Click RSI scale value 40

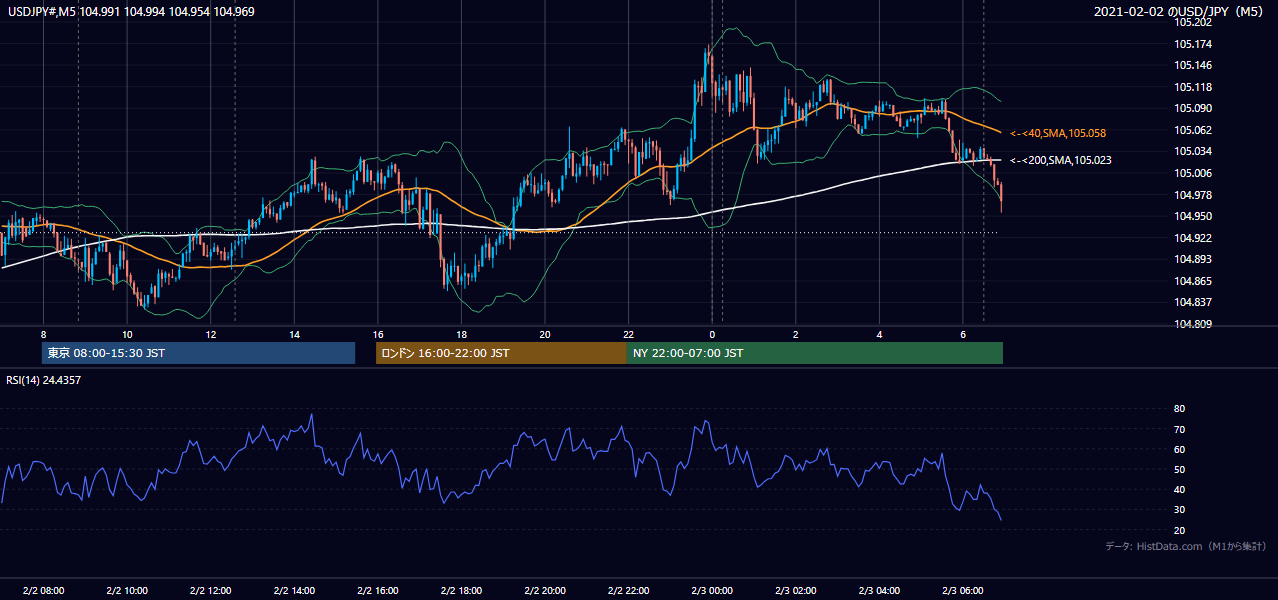(x=1179, y=490)
